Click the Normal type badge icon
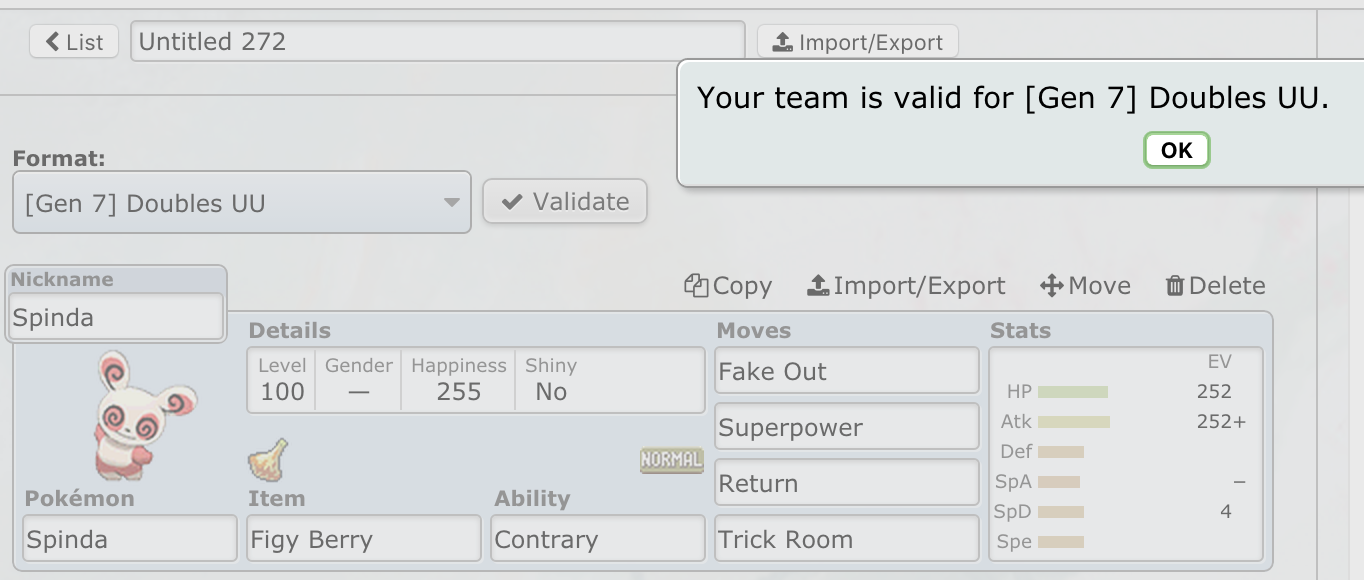This screenshot has width=1364, height=580. point(671,460)
